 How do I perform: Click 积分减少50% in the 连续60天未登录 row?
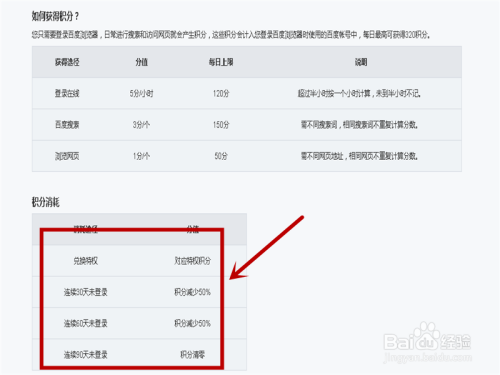click(x=193, y=323)
